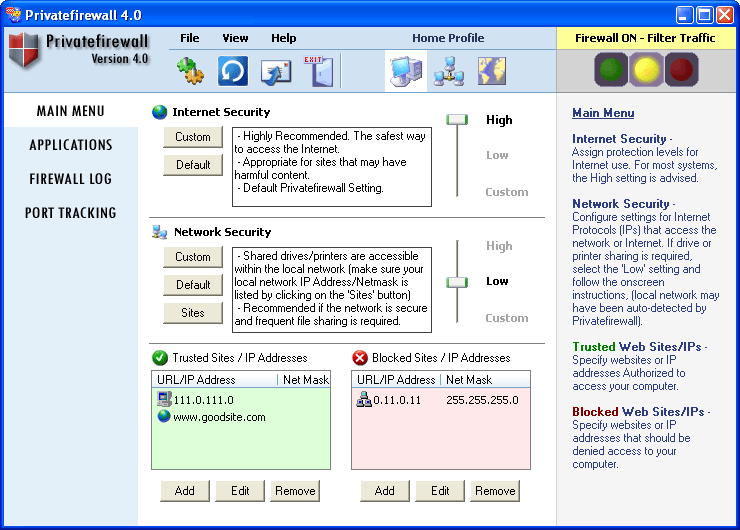Edit the selected Blocked Sites entry

(x=440, y=491)
